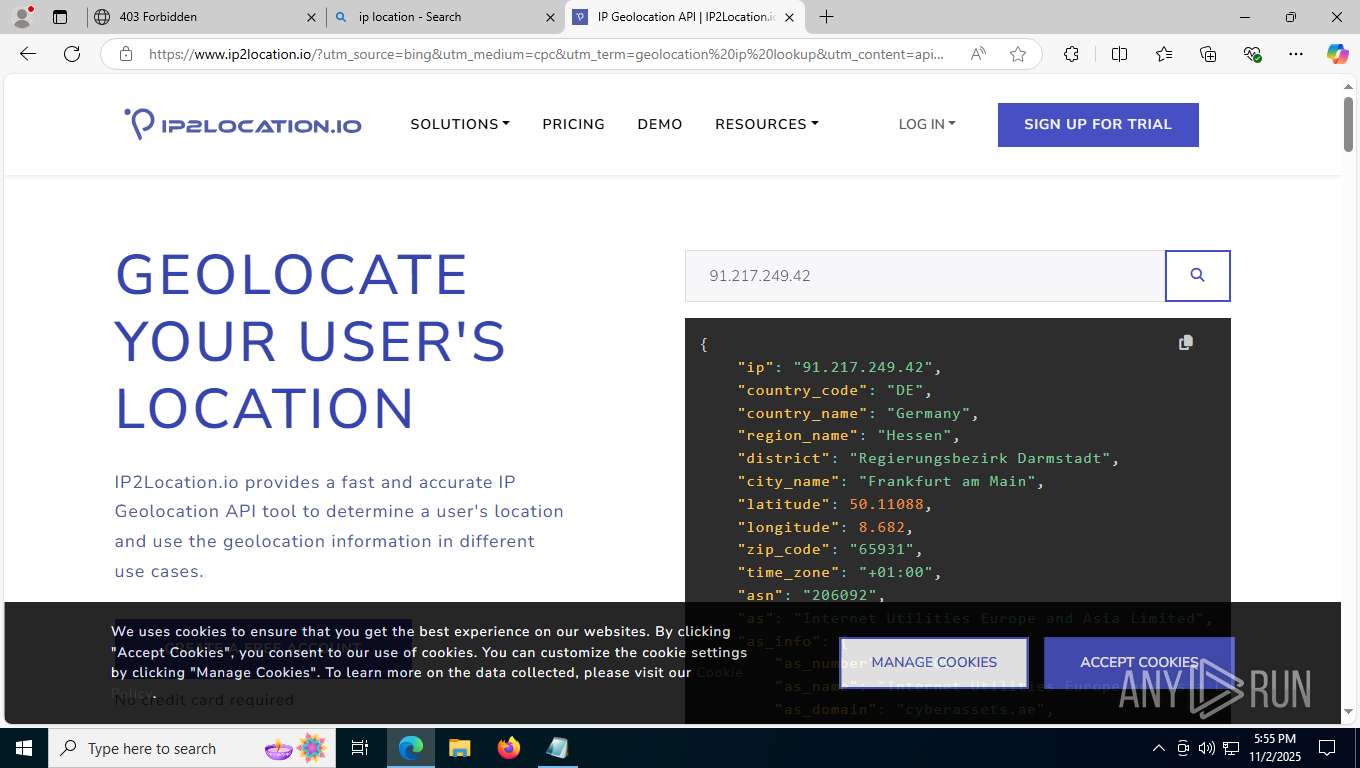This screenshot has width=1360, height=768.
Task: Click the "Regierungsbezirk Darmstadt" district value
Action: tap(980, 458)
